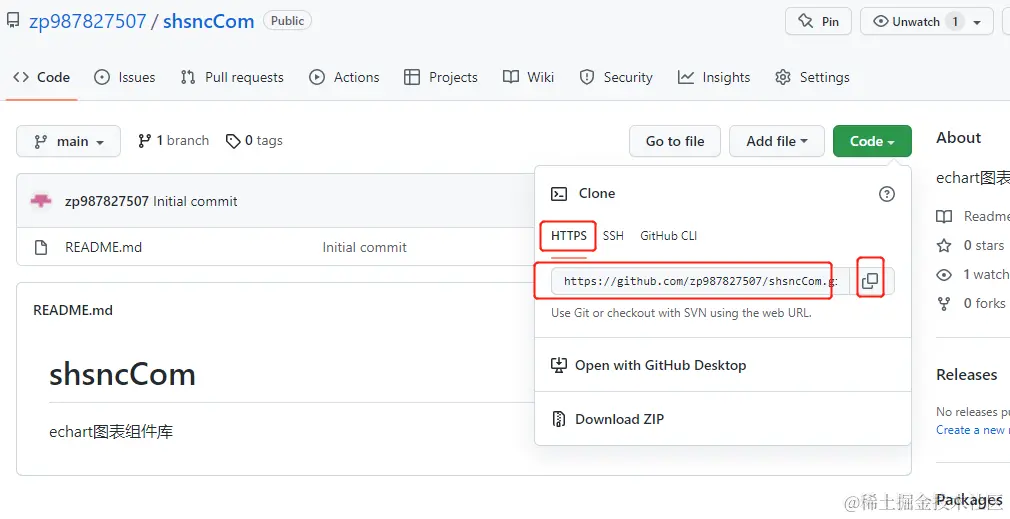Click the HTTPS clone URL field
Image resolution: width=1010 pixels, height=519 pixels.
pos(693,281)
